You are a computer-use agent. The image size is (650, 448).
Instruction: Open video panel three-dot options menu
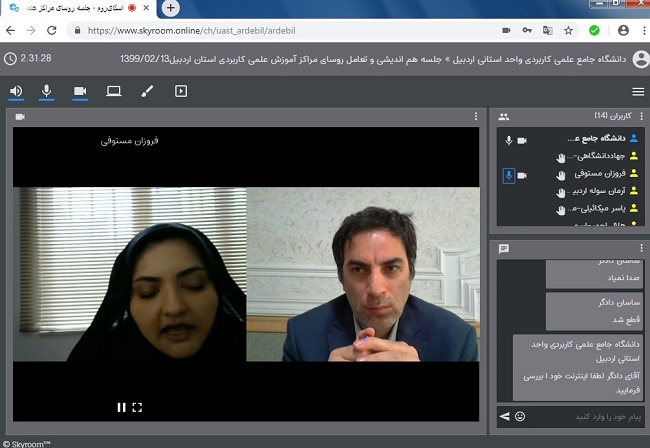tap(475, 117)
